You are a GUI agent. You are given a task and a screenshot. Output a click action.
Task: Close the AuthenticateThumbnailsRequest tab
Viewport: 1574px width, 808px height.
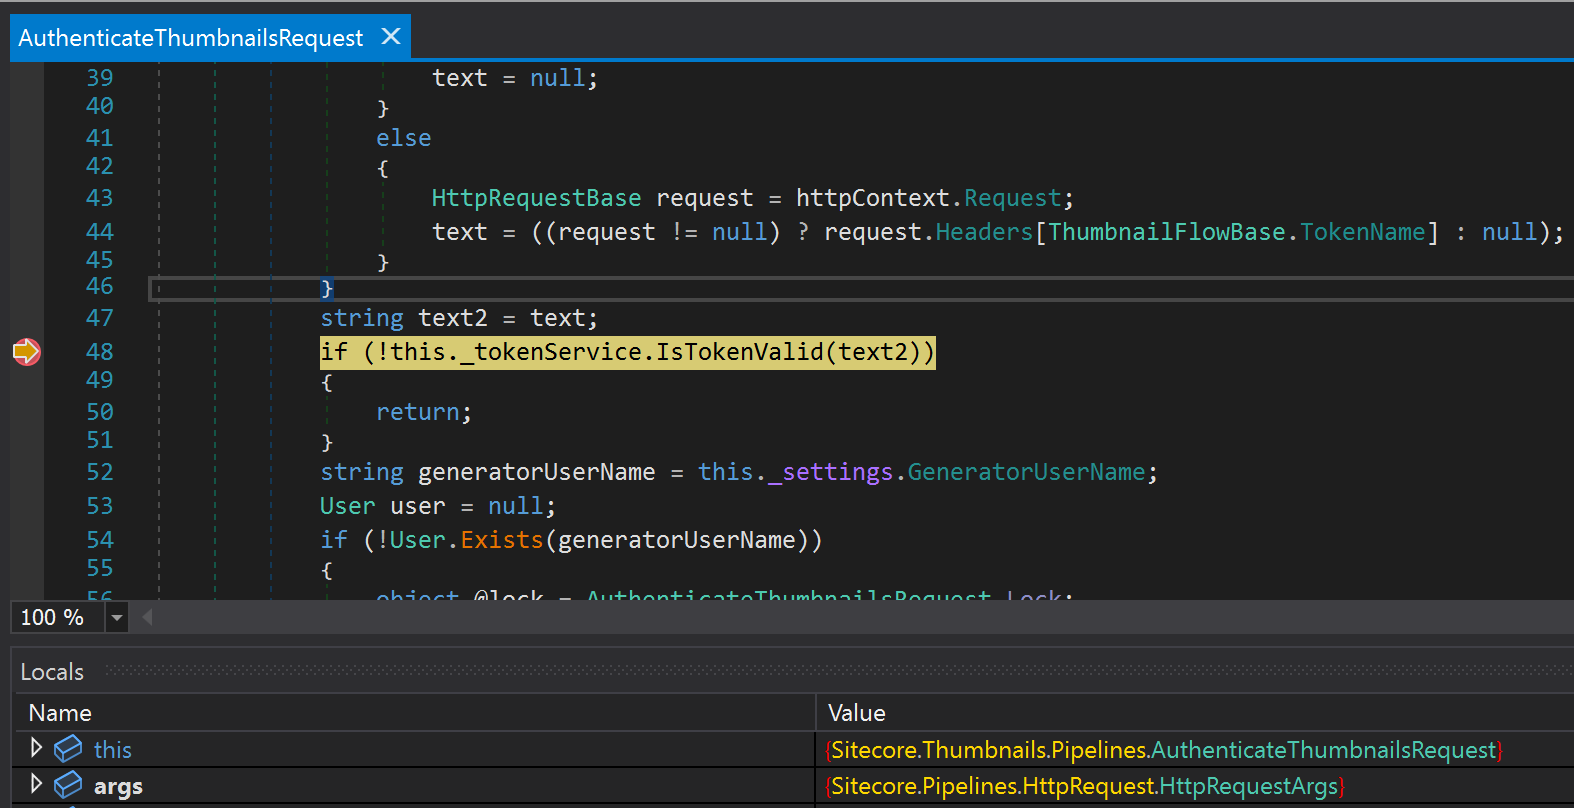[391, 37]
